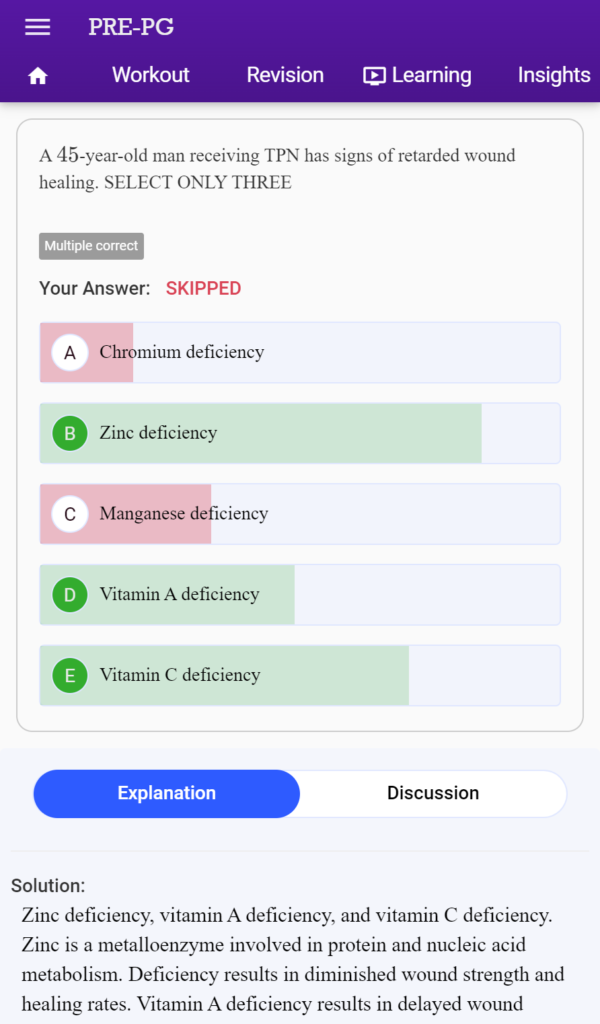
Task: Open the Insights tab
Action: pos(554,75)
